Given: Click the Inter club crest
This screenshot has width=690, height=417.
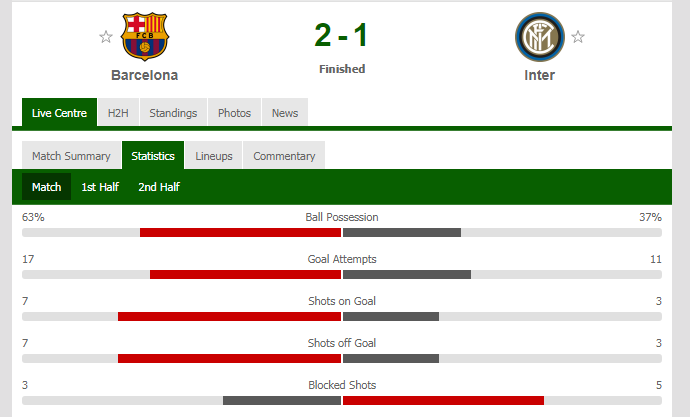Looking at the screenshot, I should click(539, 37).
